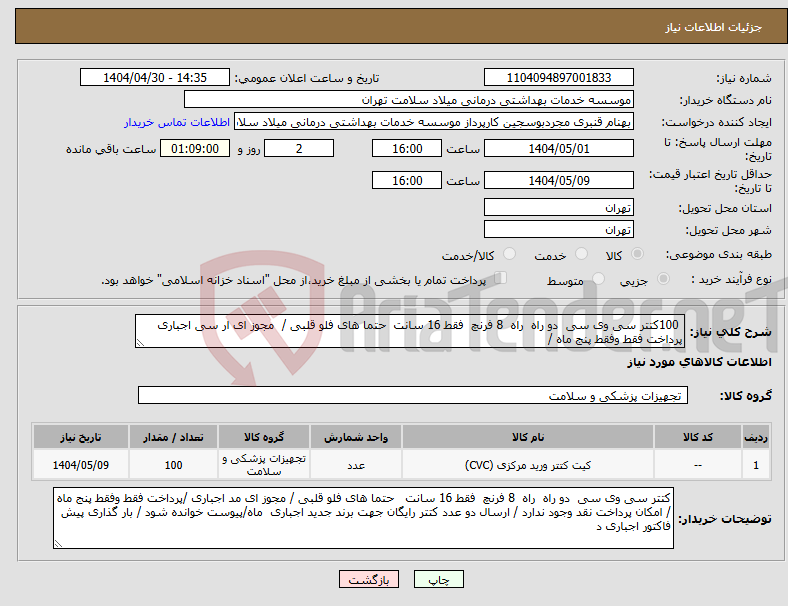
Task: Click the table date cell 1404/05/09
Action: coord(80,465)
